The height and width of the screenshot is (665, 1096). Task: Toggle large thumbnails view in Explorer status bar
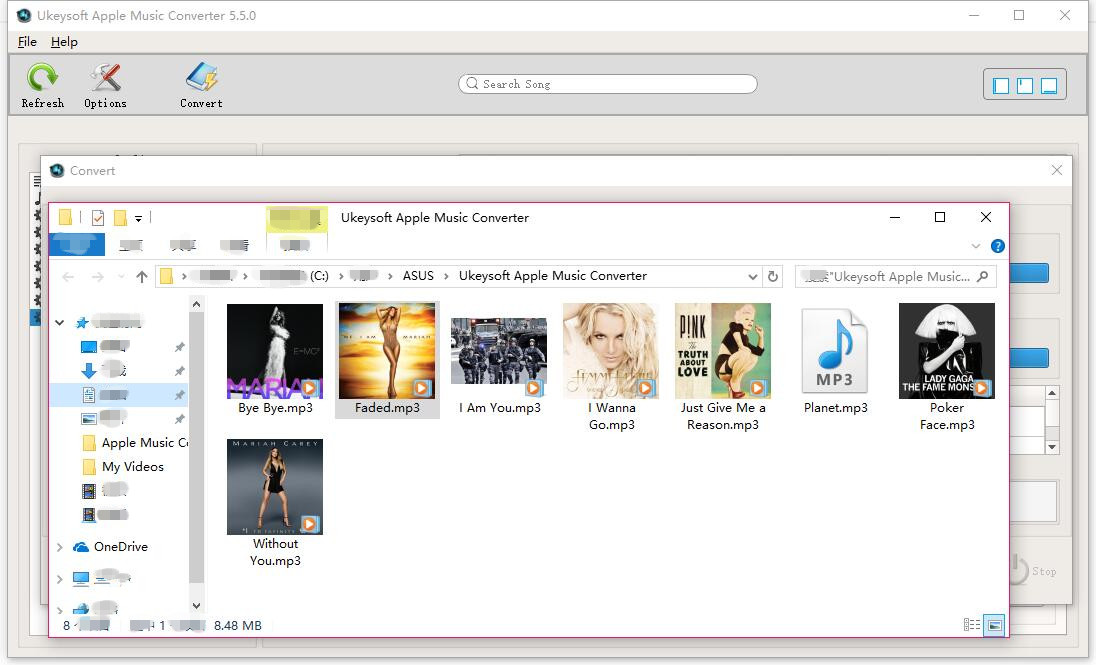click(994, 625)
